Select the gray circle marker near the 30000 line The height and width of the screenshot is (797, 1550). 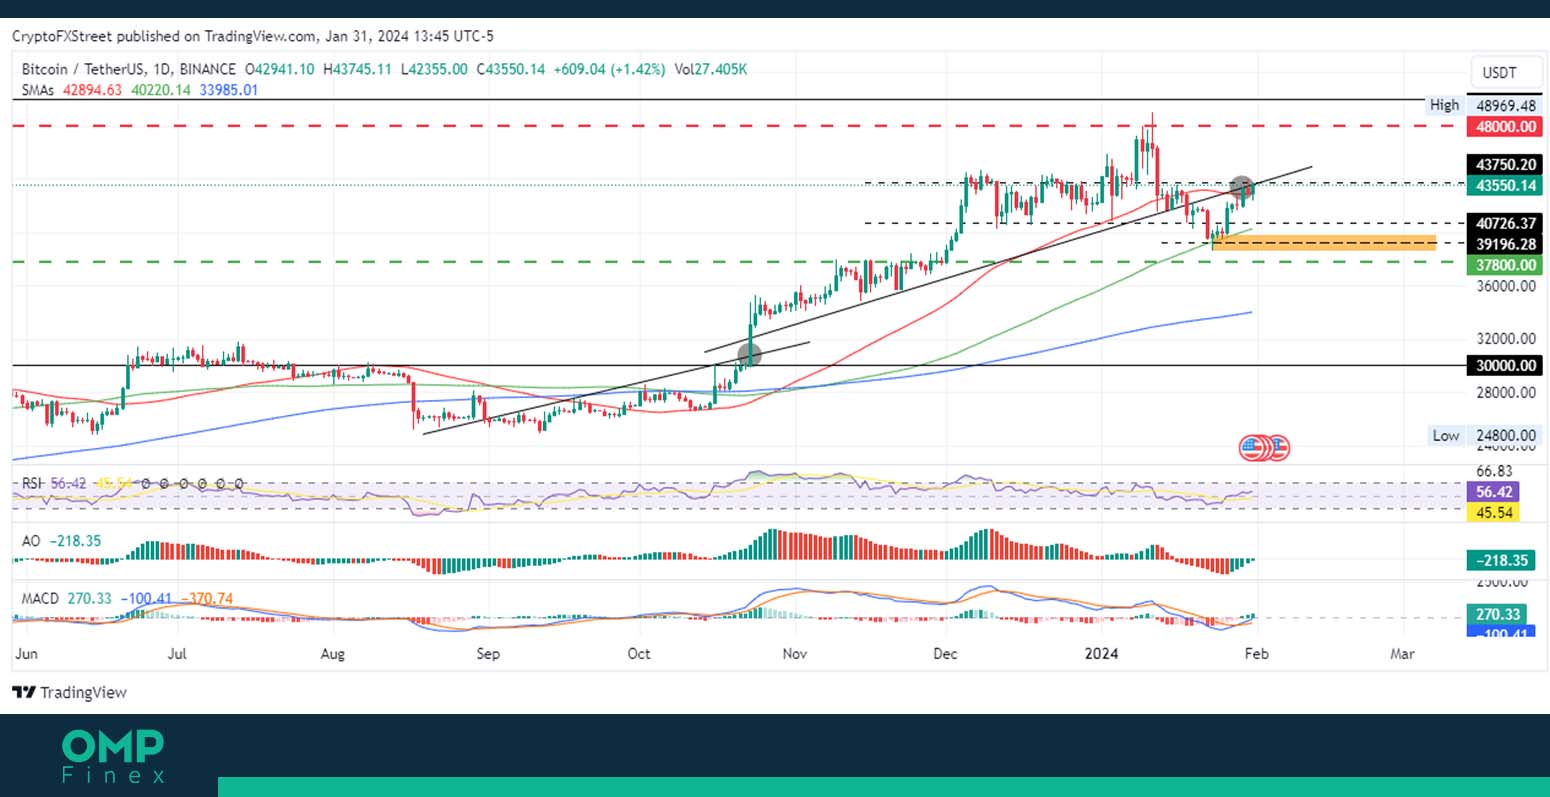click(x=749, y=354)
